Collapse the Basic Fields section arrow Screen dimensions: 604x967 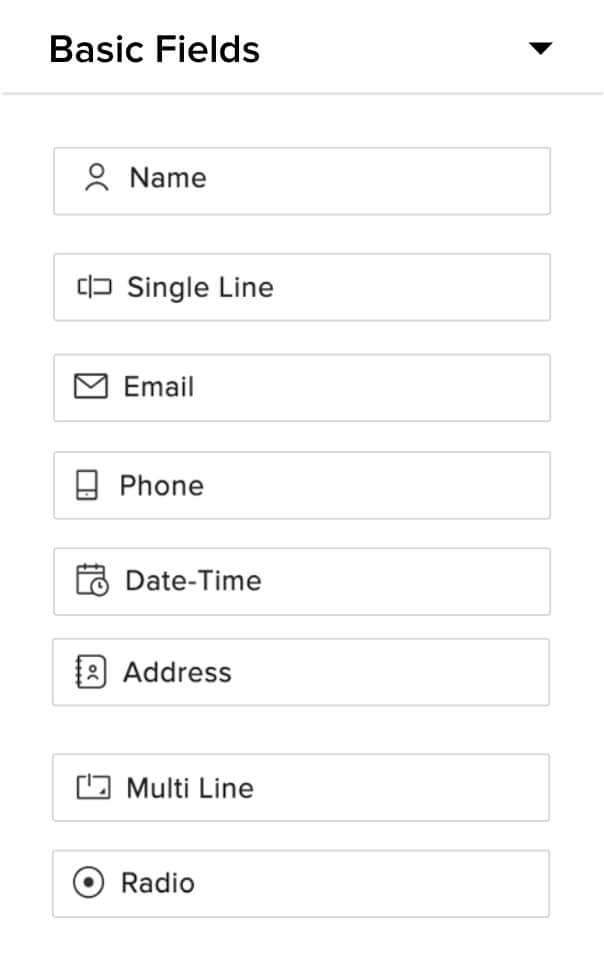coord(540,48)
